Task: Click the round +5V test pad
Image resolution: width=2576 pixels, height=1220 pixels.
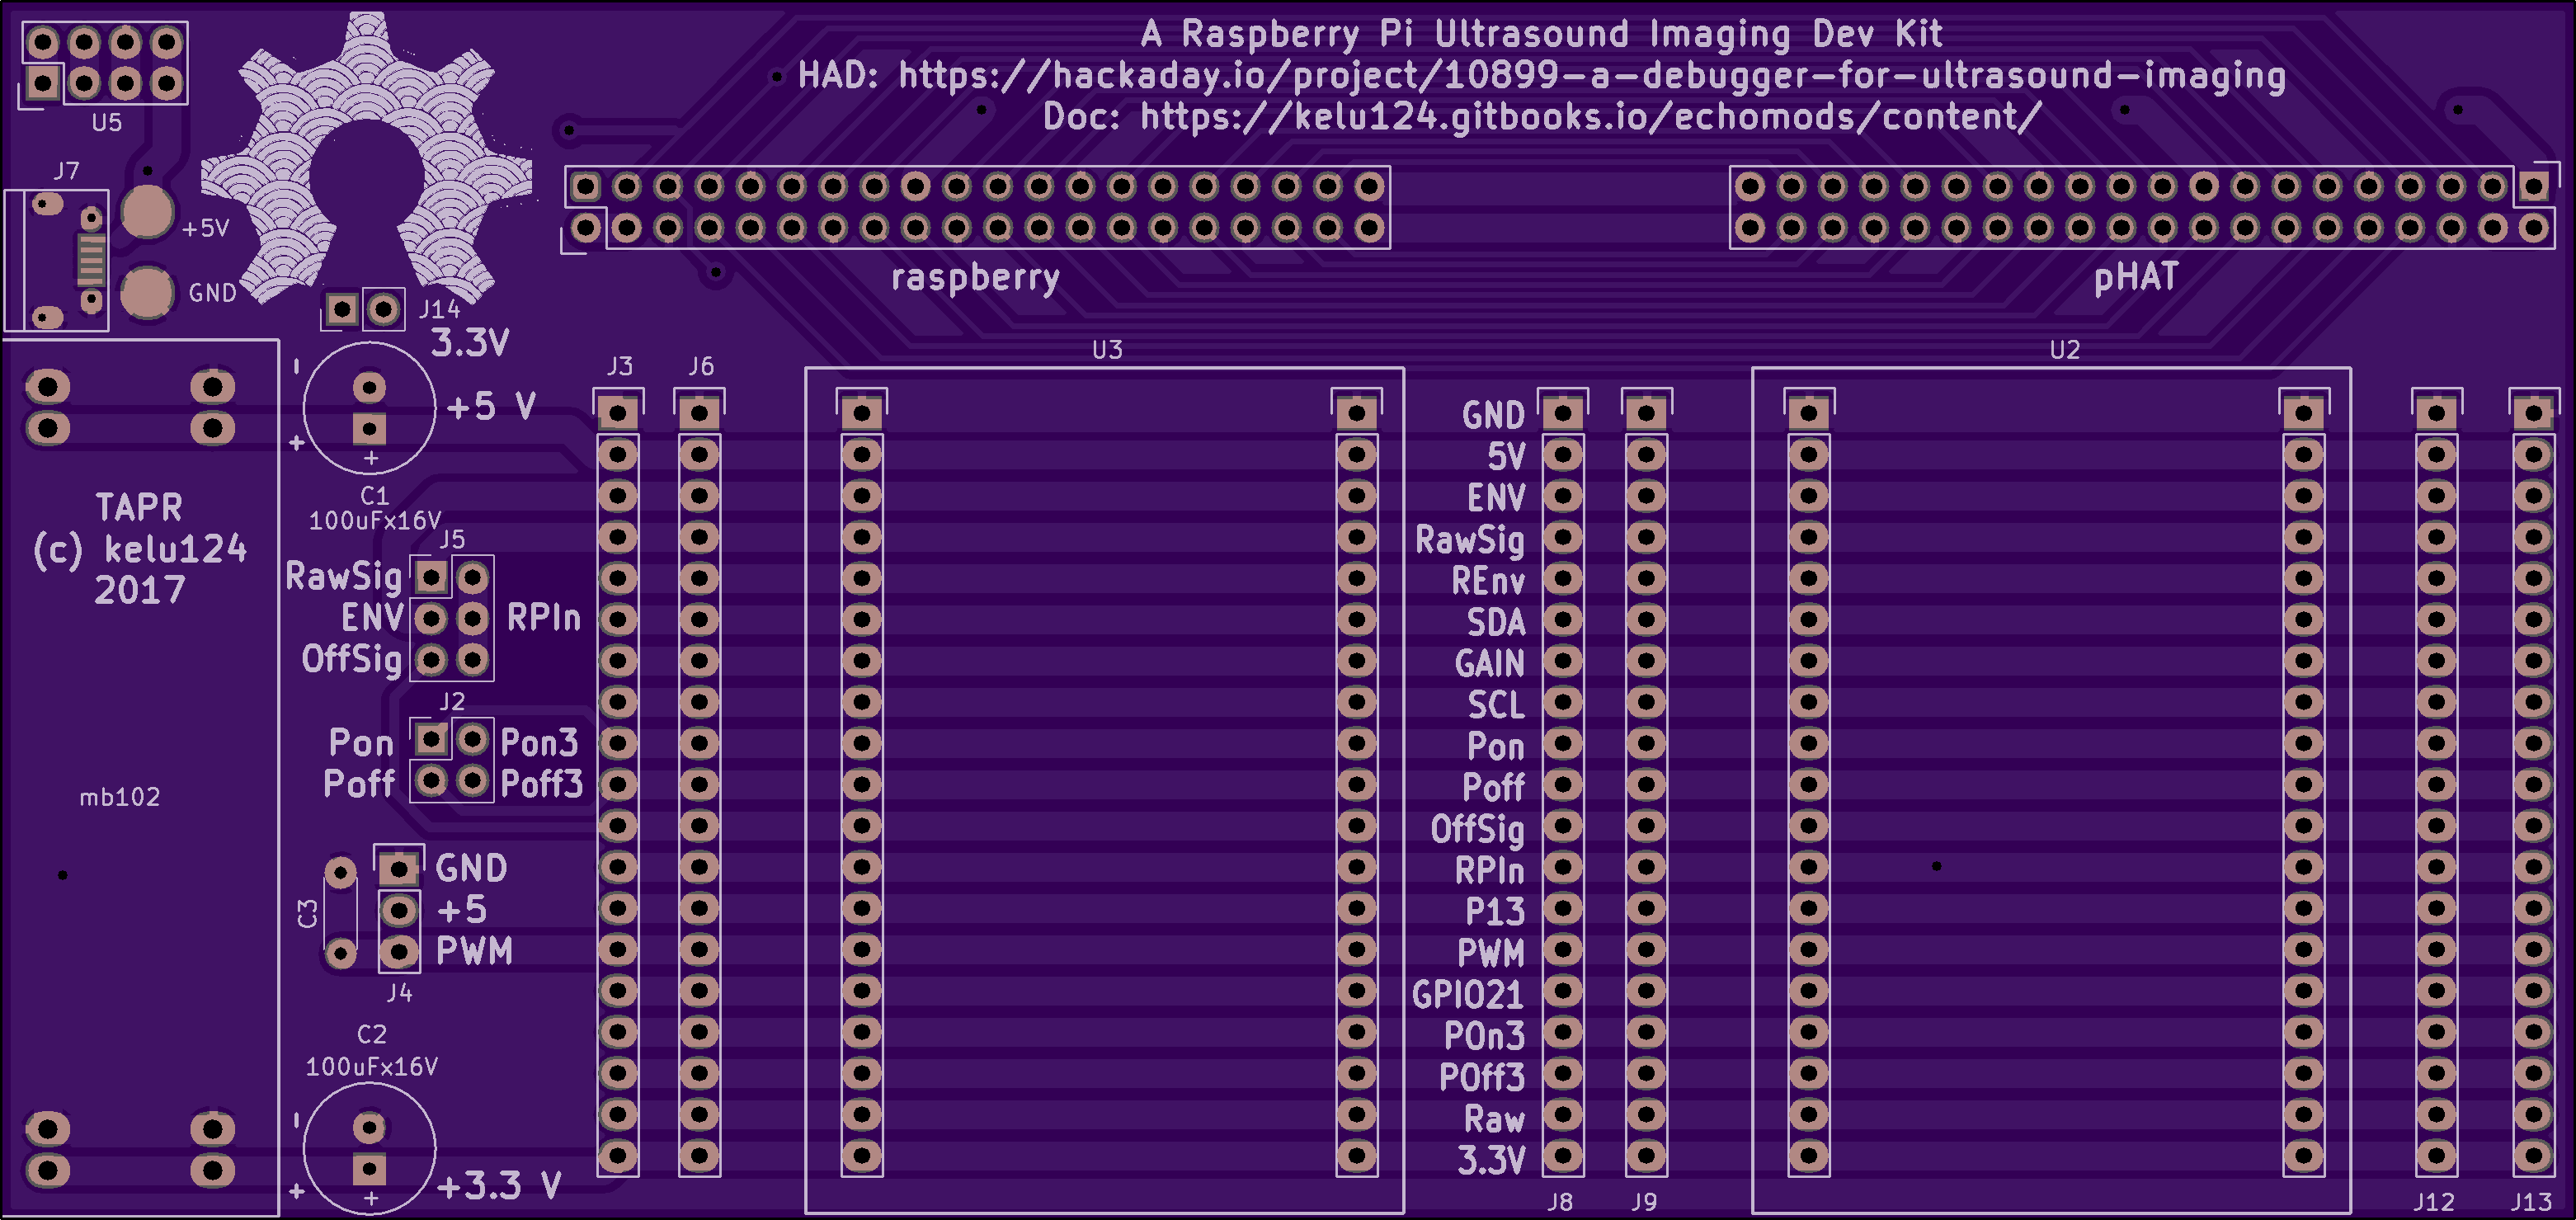Action: [x=147, y=212]
